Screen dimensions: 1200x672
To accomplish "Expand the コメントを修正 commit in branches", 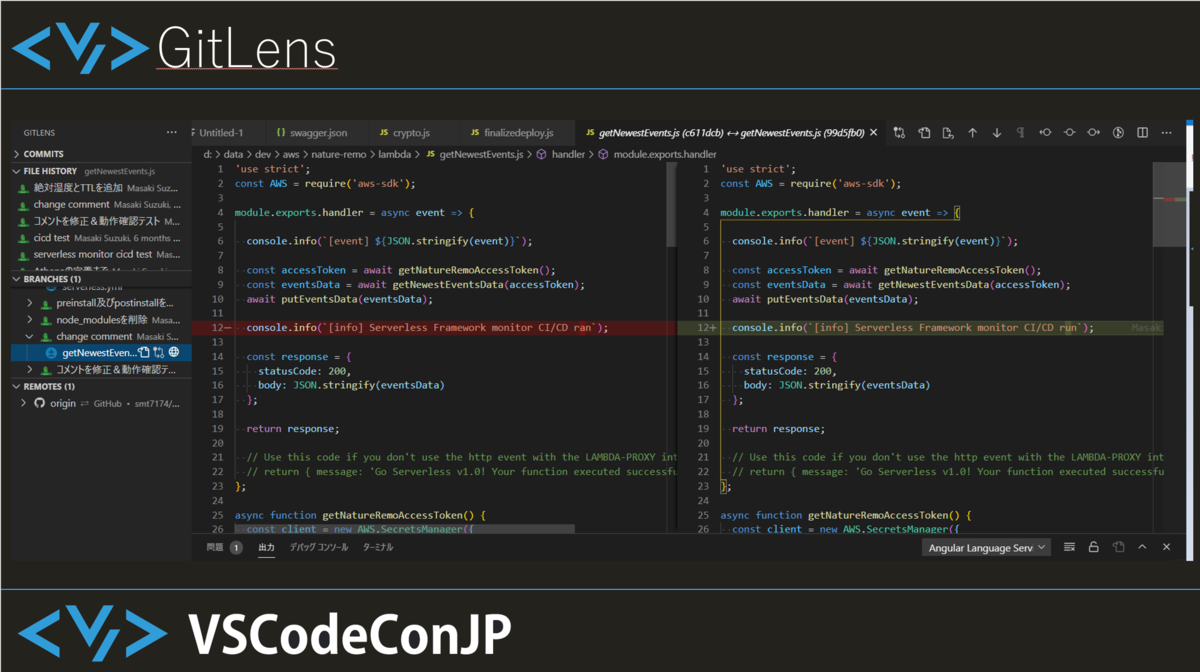I will [31, 369].
